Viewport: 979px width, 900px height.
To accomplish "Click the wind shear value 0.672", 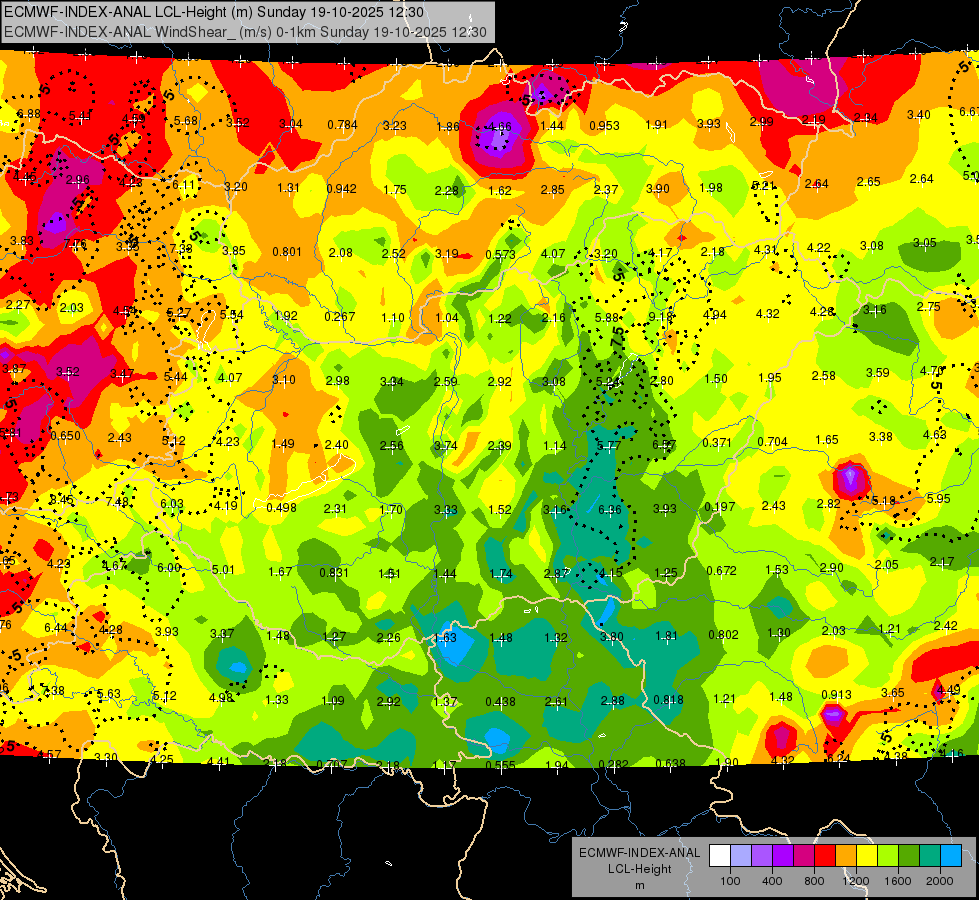I will 721,571.
